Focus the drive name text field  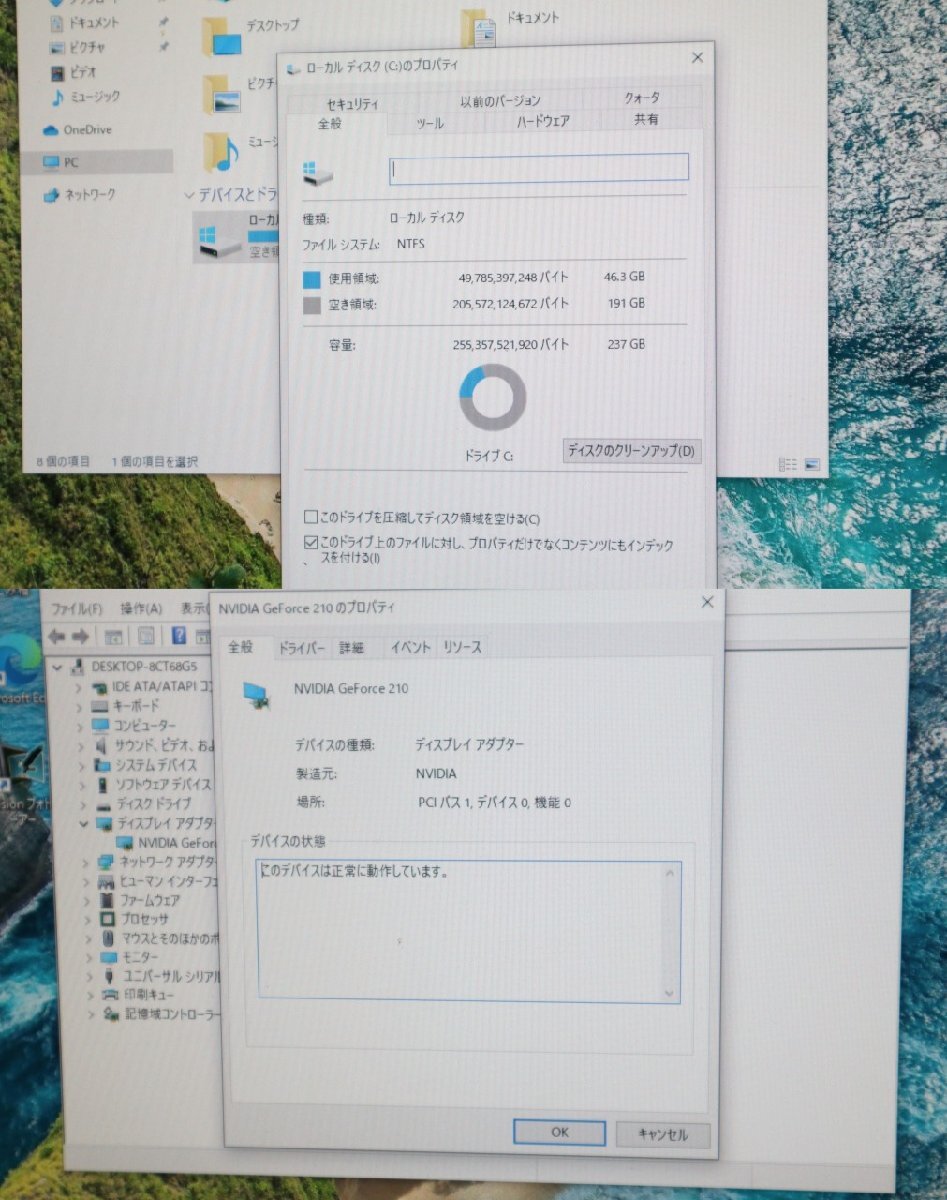pos(539,168)
